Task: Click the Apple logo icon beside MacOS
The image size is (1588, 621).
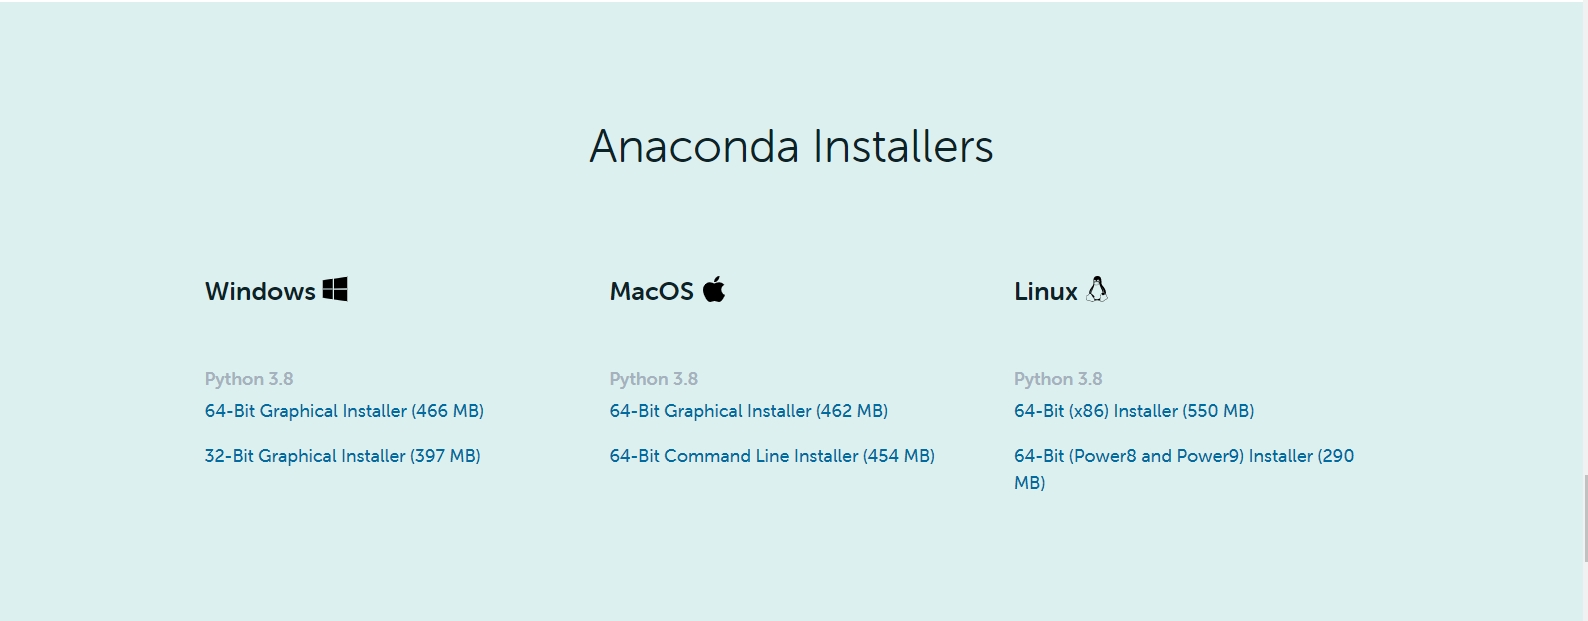Action: click(x=714, y=290)
